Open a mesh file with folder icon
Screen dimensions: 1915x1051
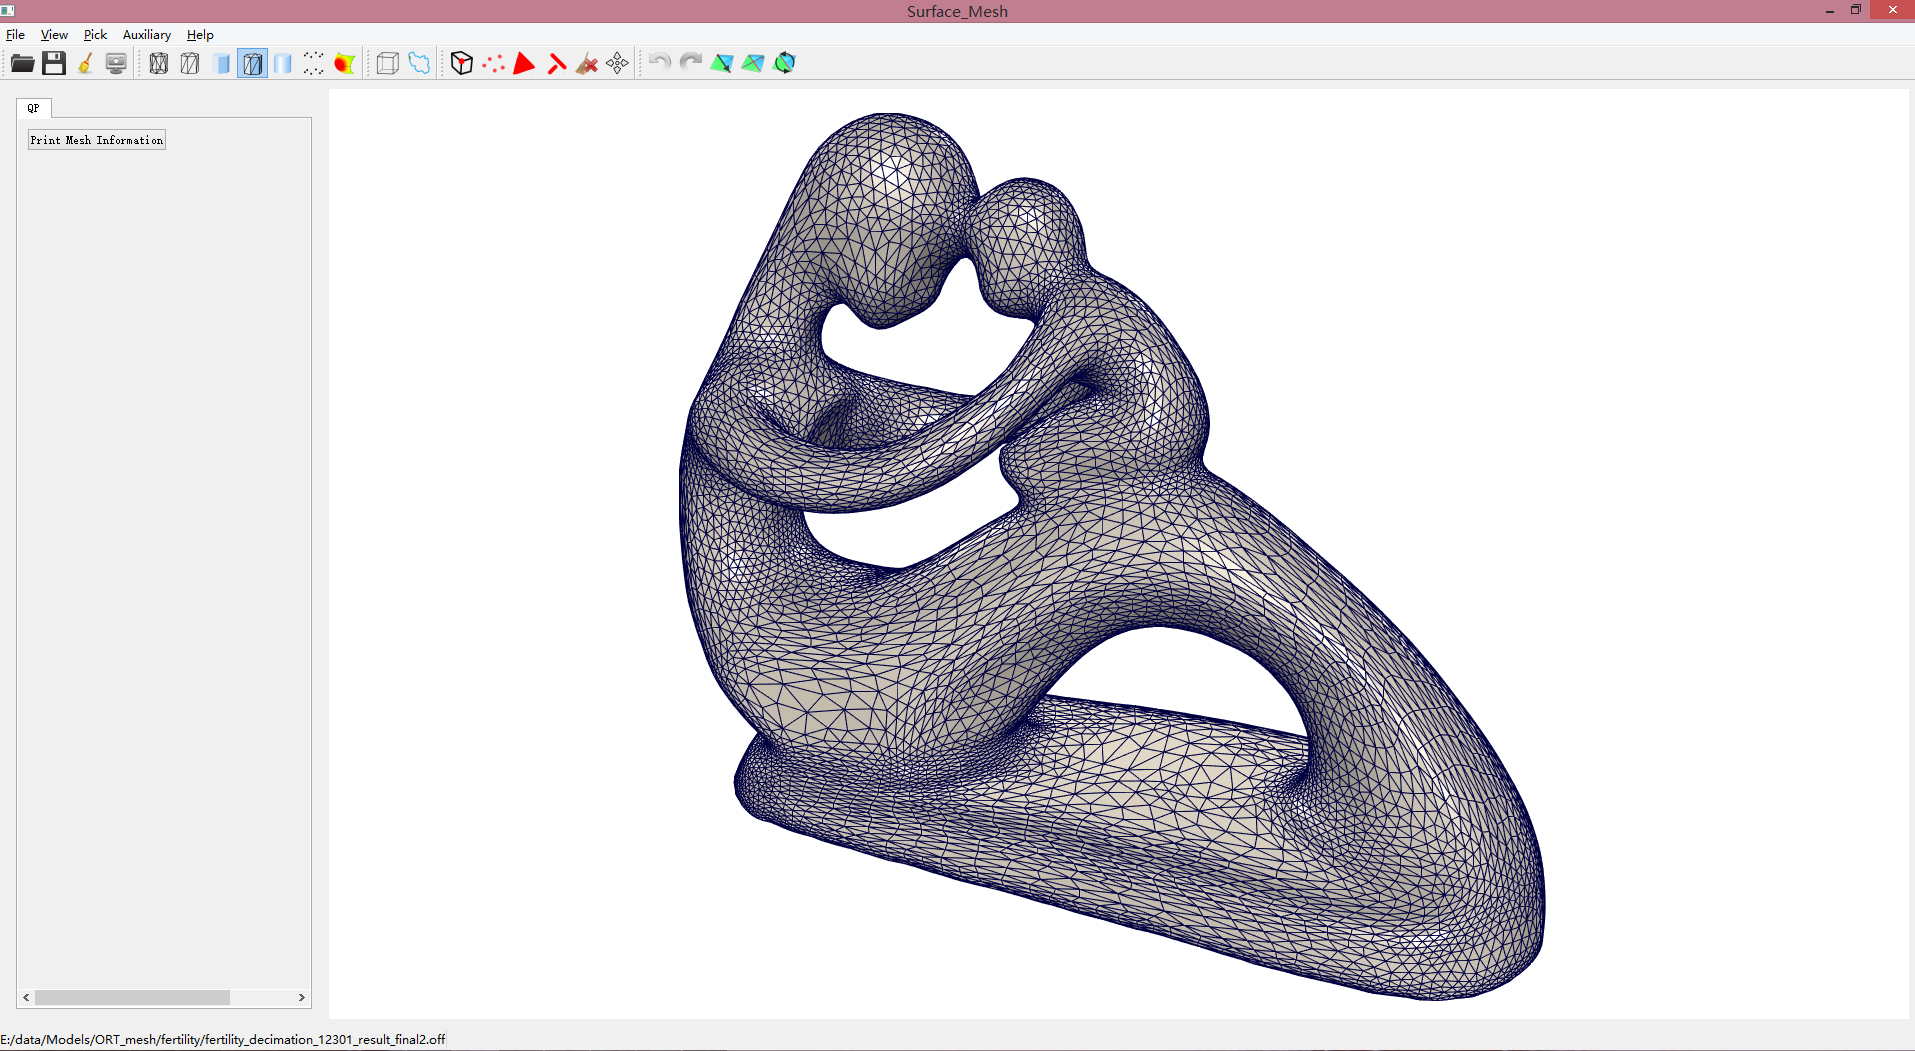click(x=22, y=64)
